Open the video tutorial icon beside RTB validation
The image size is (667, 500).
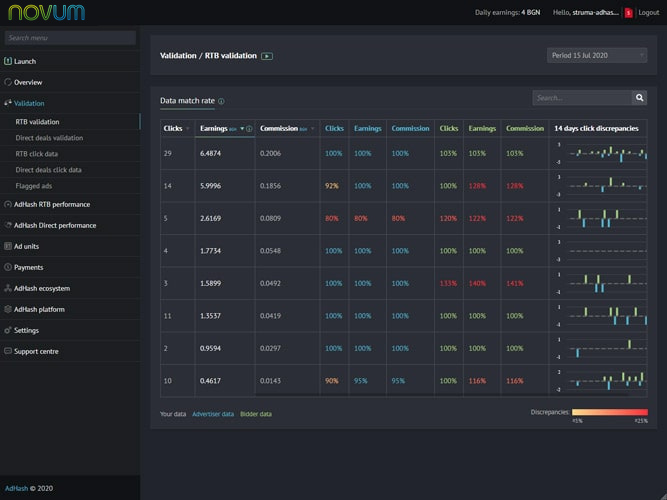coord(267,56)
